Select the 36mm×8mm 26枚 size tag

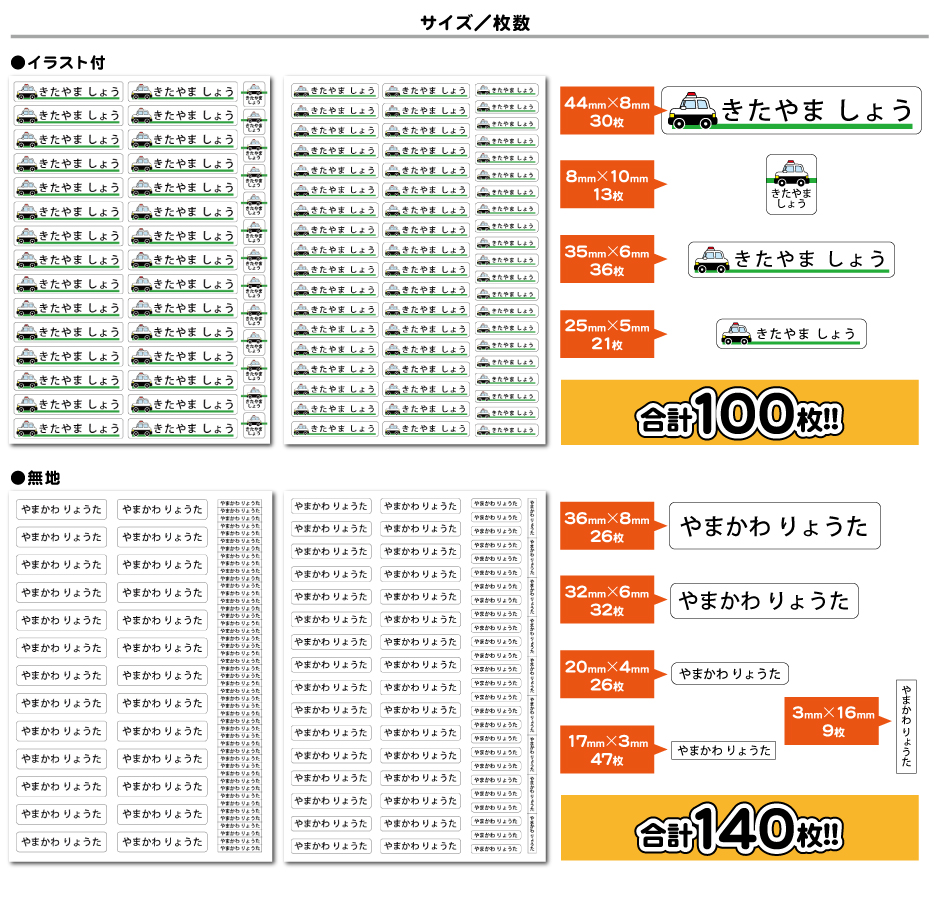pyautogui.click(x=606, y=526)
